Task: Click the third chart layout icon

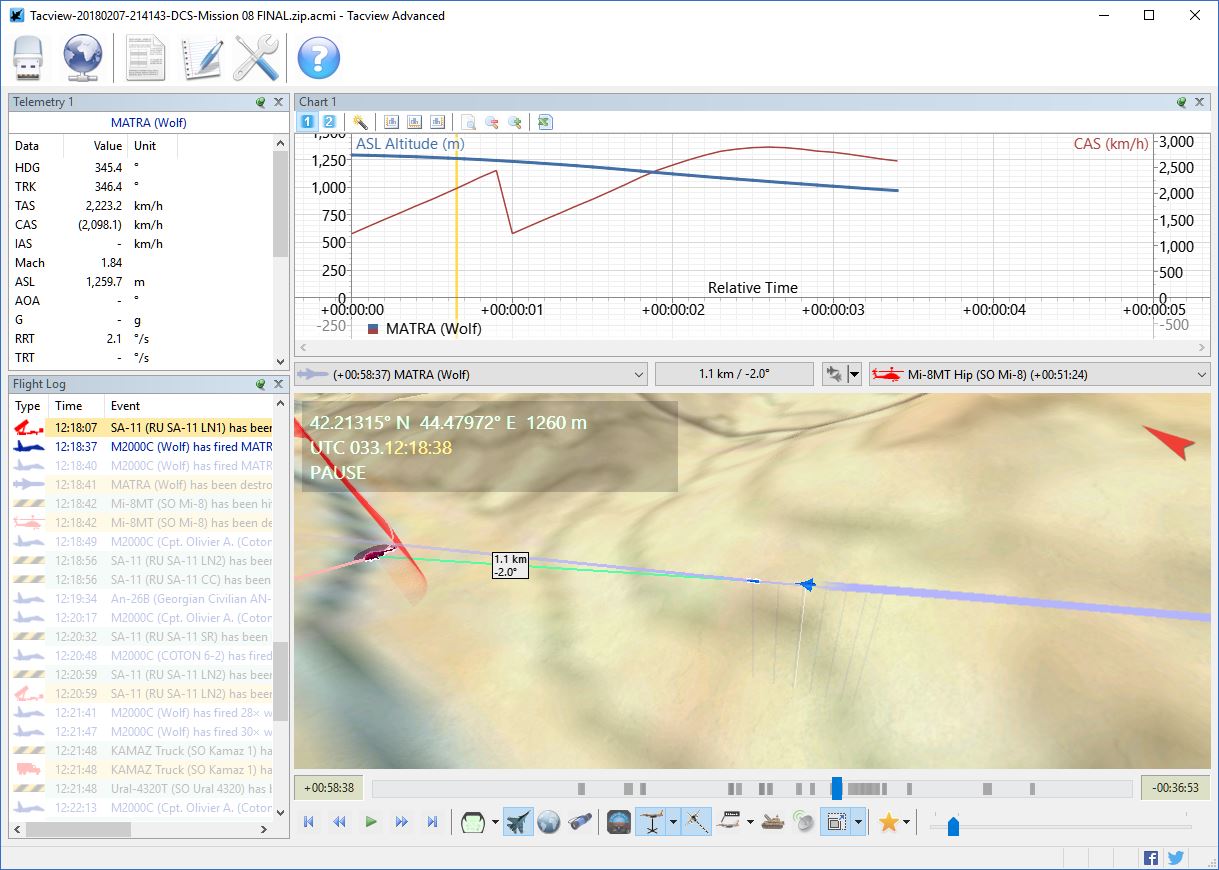Action: pos(437,122)
